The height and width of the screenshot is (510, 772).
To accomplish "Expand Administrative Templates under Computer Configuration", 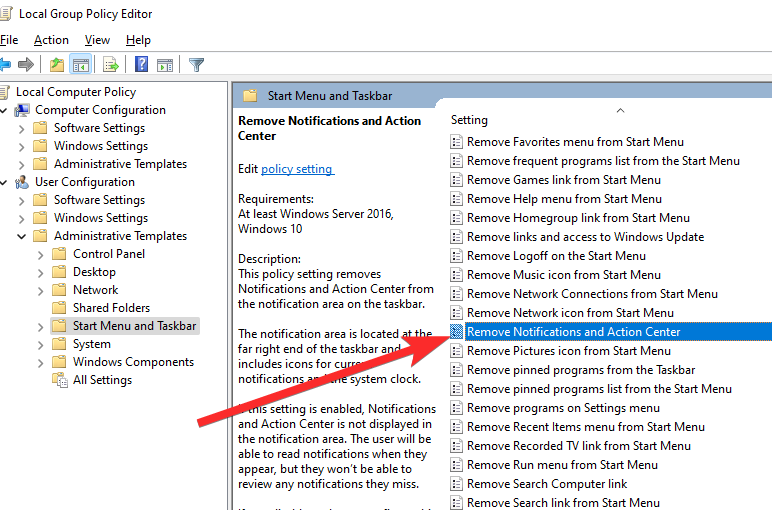I will click(21, 165).
